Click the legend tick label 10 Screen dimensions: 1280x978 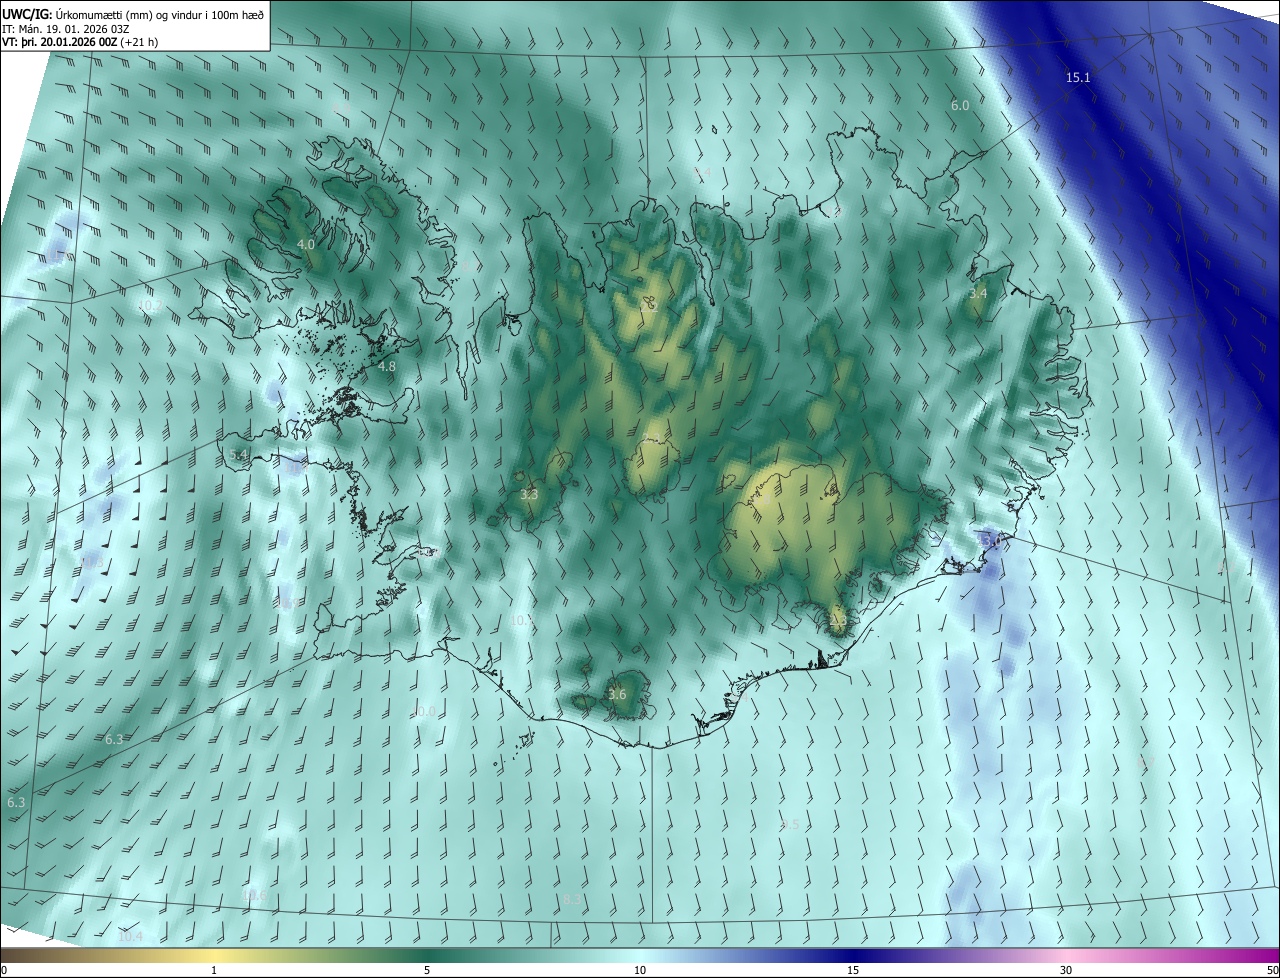[x=640, y=970]
